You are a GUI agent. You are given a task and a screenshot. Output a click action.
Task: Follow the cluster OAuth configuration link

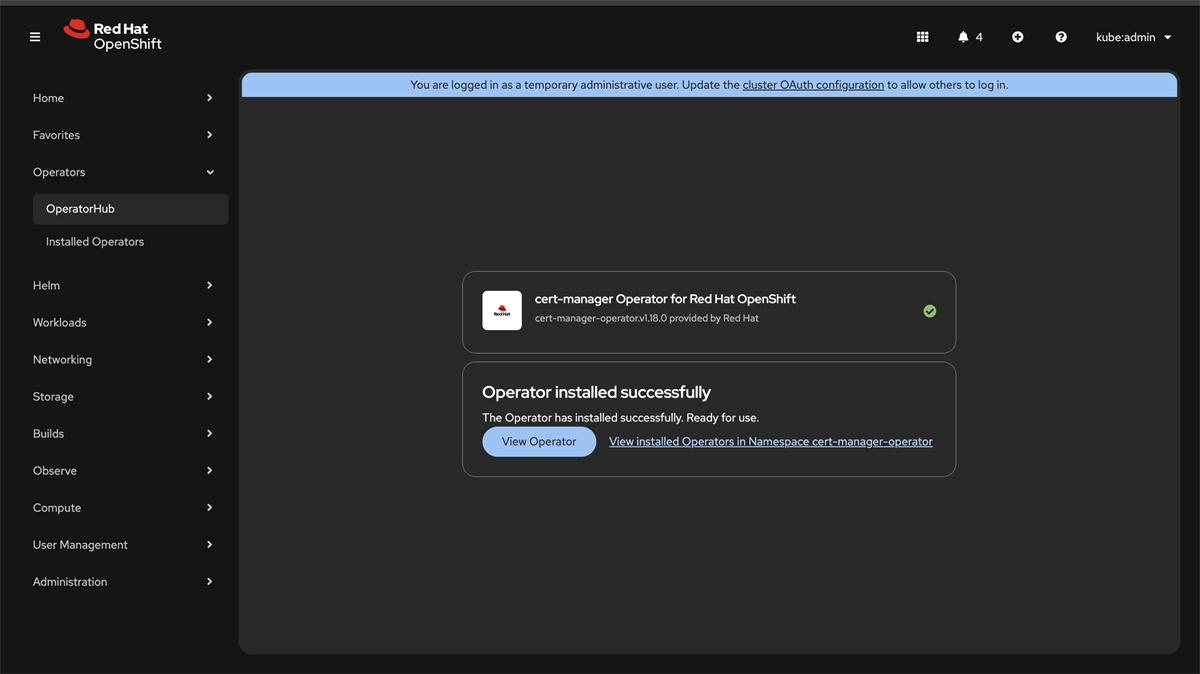coord(813,85)
